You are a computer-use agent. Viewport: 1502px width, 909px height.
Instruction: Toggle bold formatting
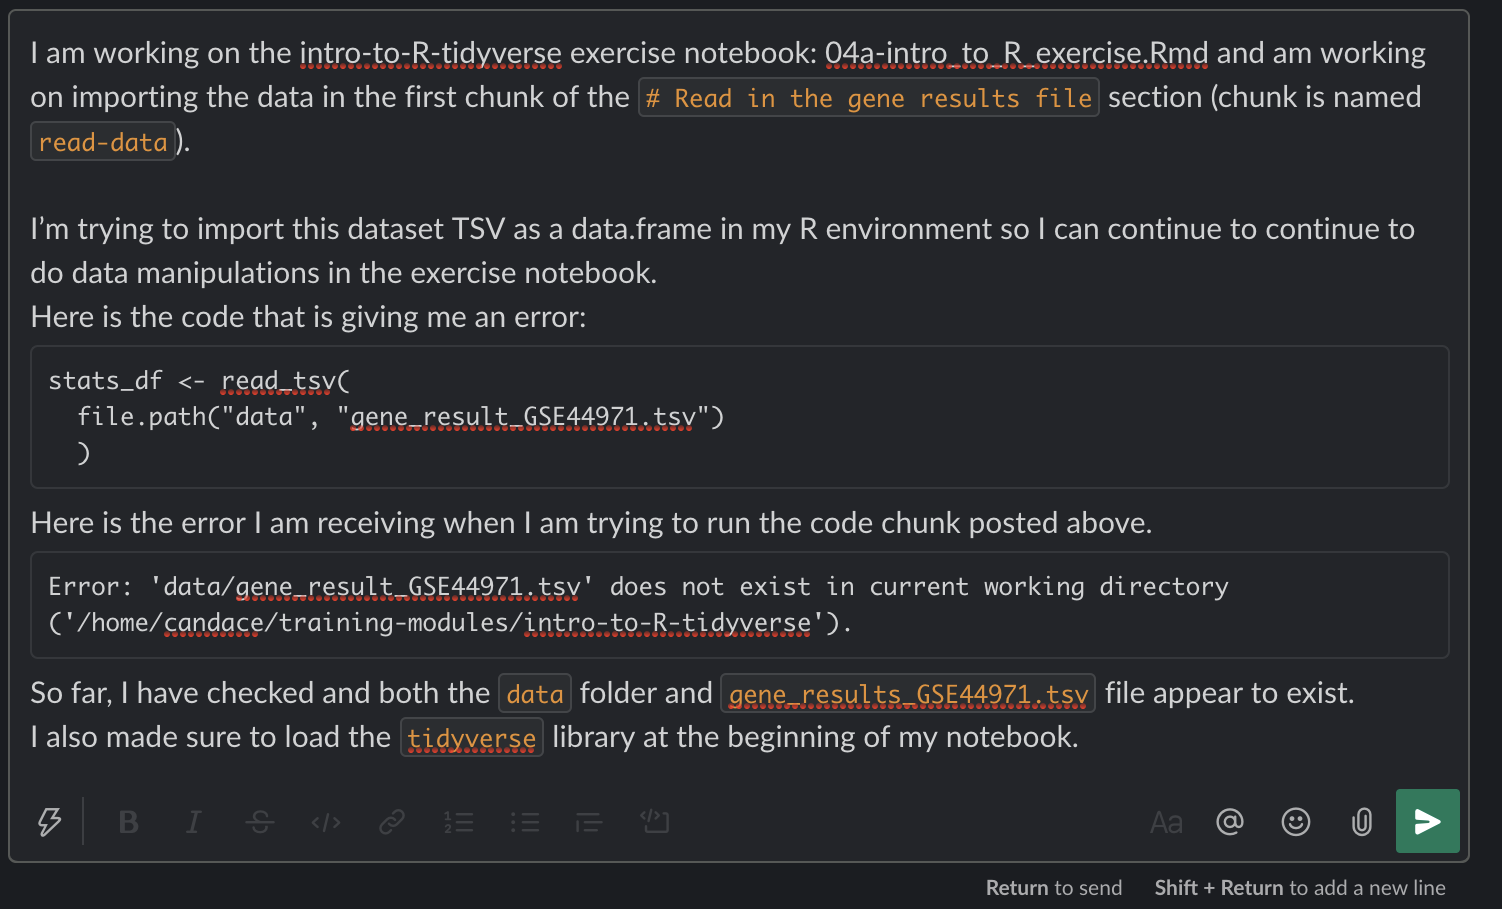pos(128,822)
